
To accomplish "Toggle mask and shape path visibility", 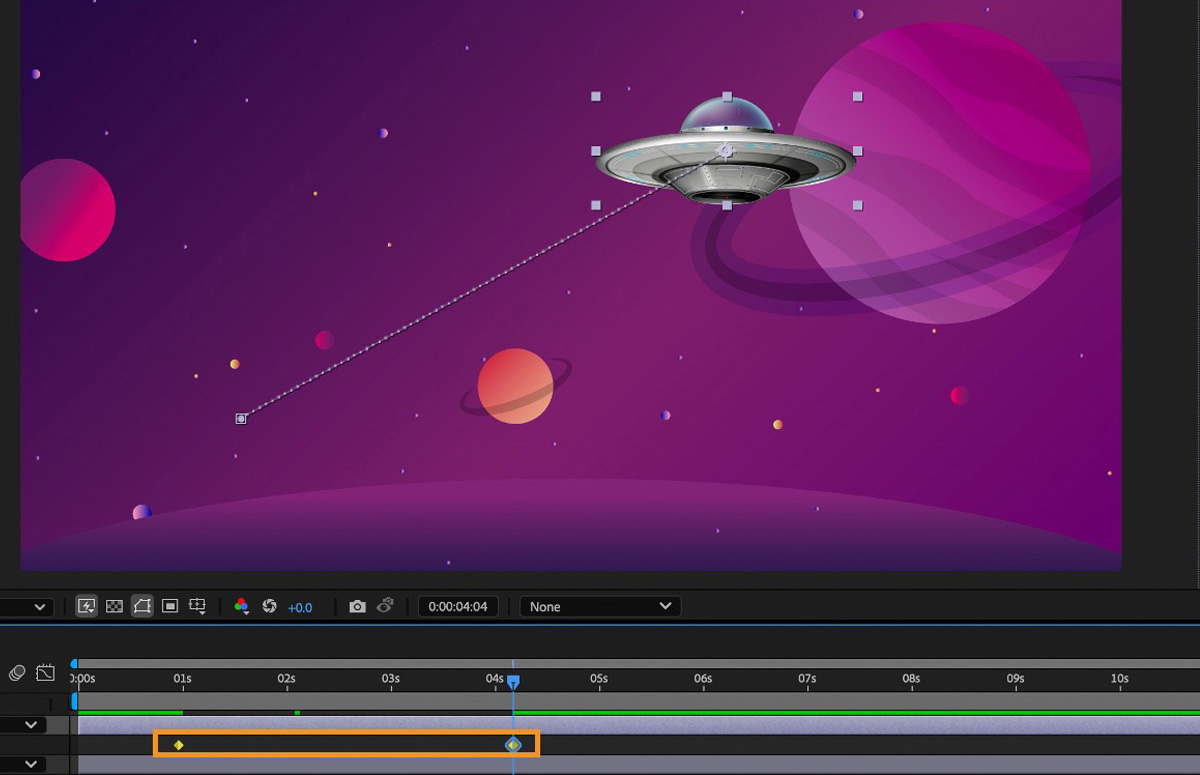I will click(x=142, y=606).
